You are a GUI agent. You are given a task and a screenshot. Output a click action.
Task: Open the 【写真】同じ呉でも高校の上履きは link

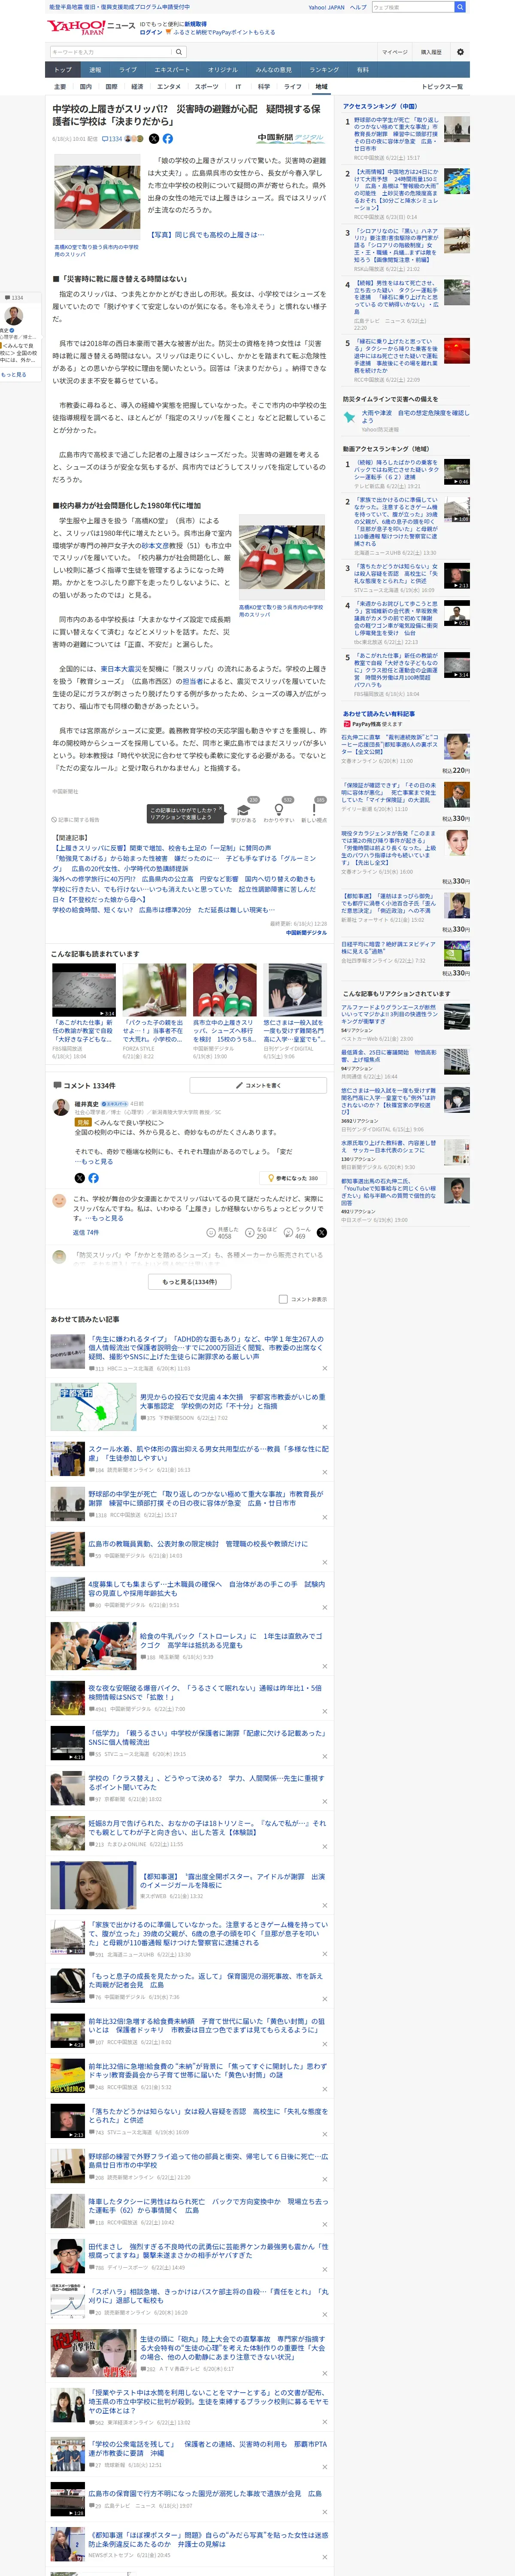coord(207,234)
